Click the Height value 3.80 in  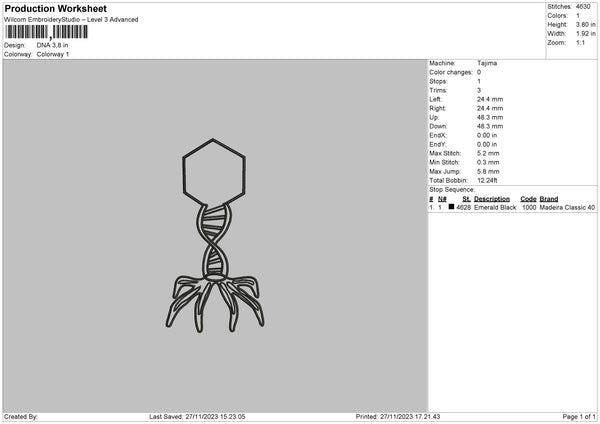(x=585, y=24)
